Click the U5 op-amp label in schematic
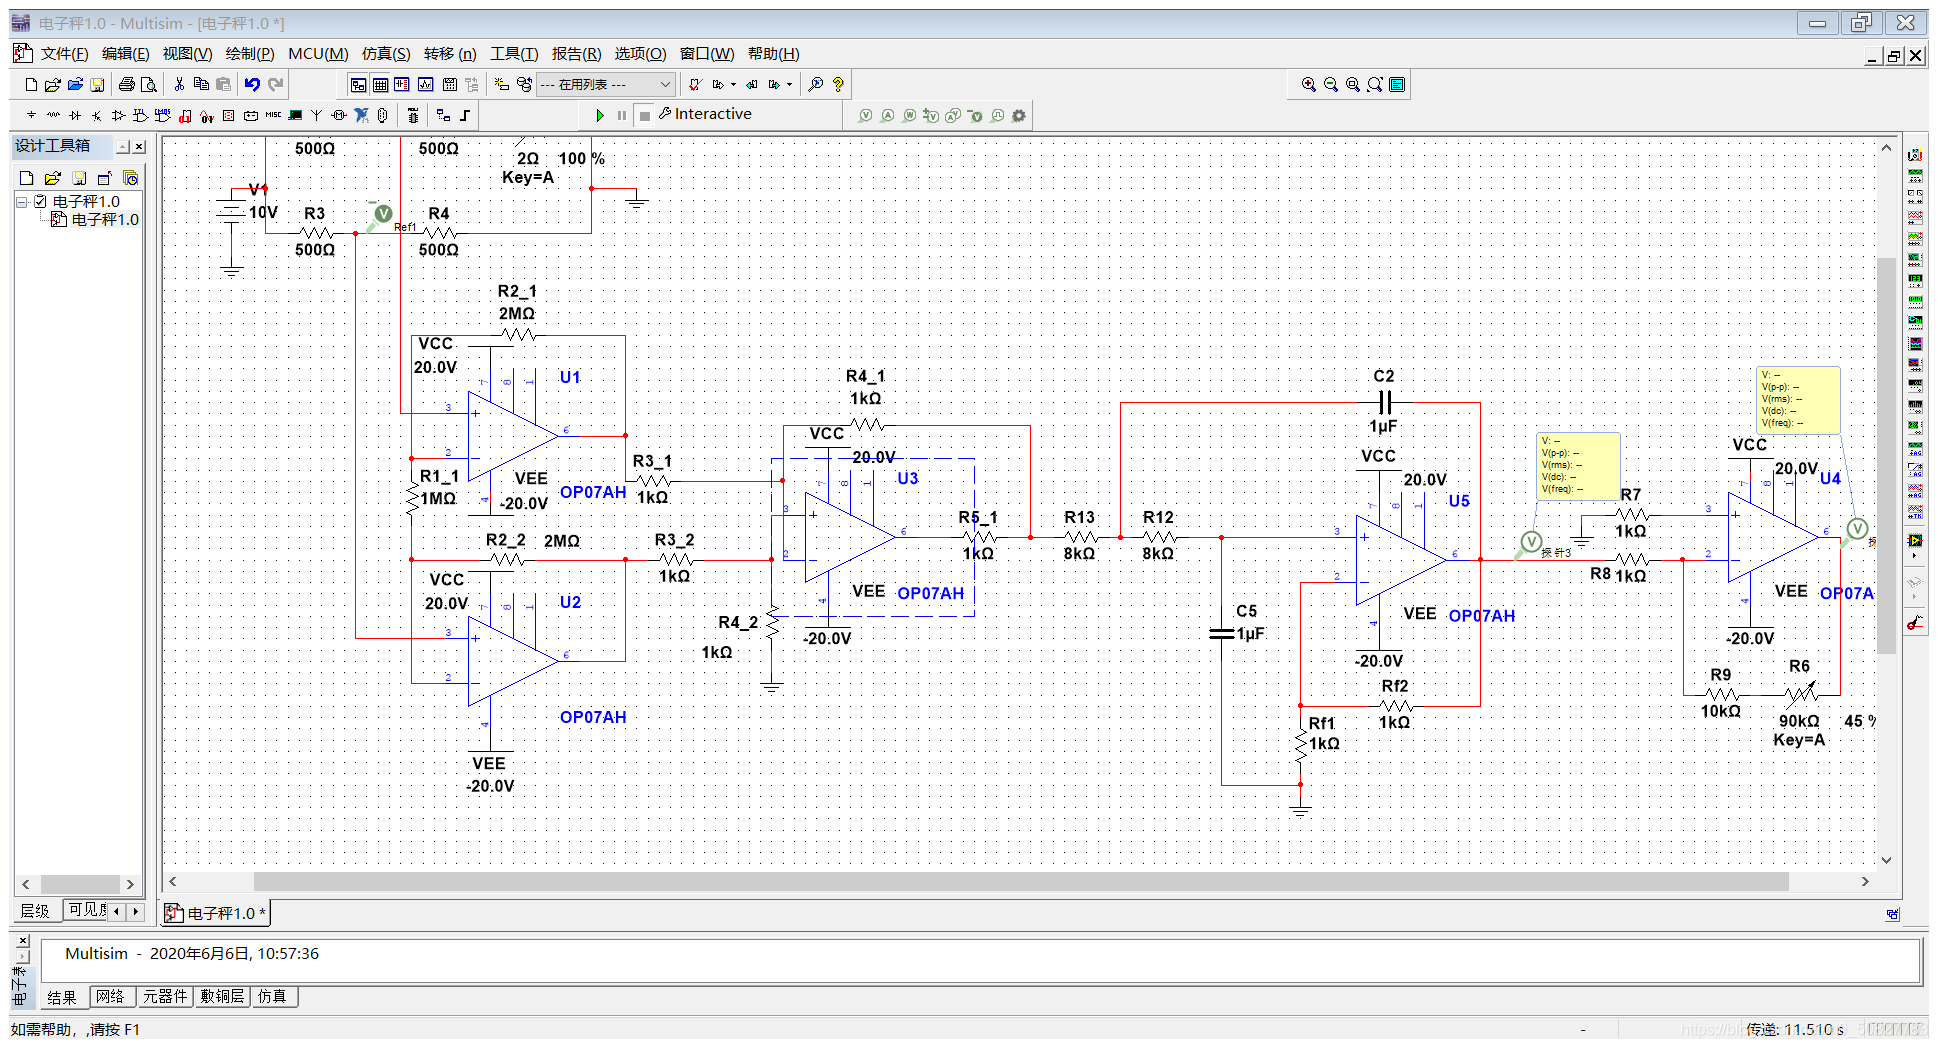 click(1459, 501)
